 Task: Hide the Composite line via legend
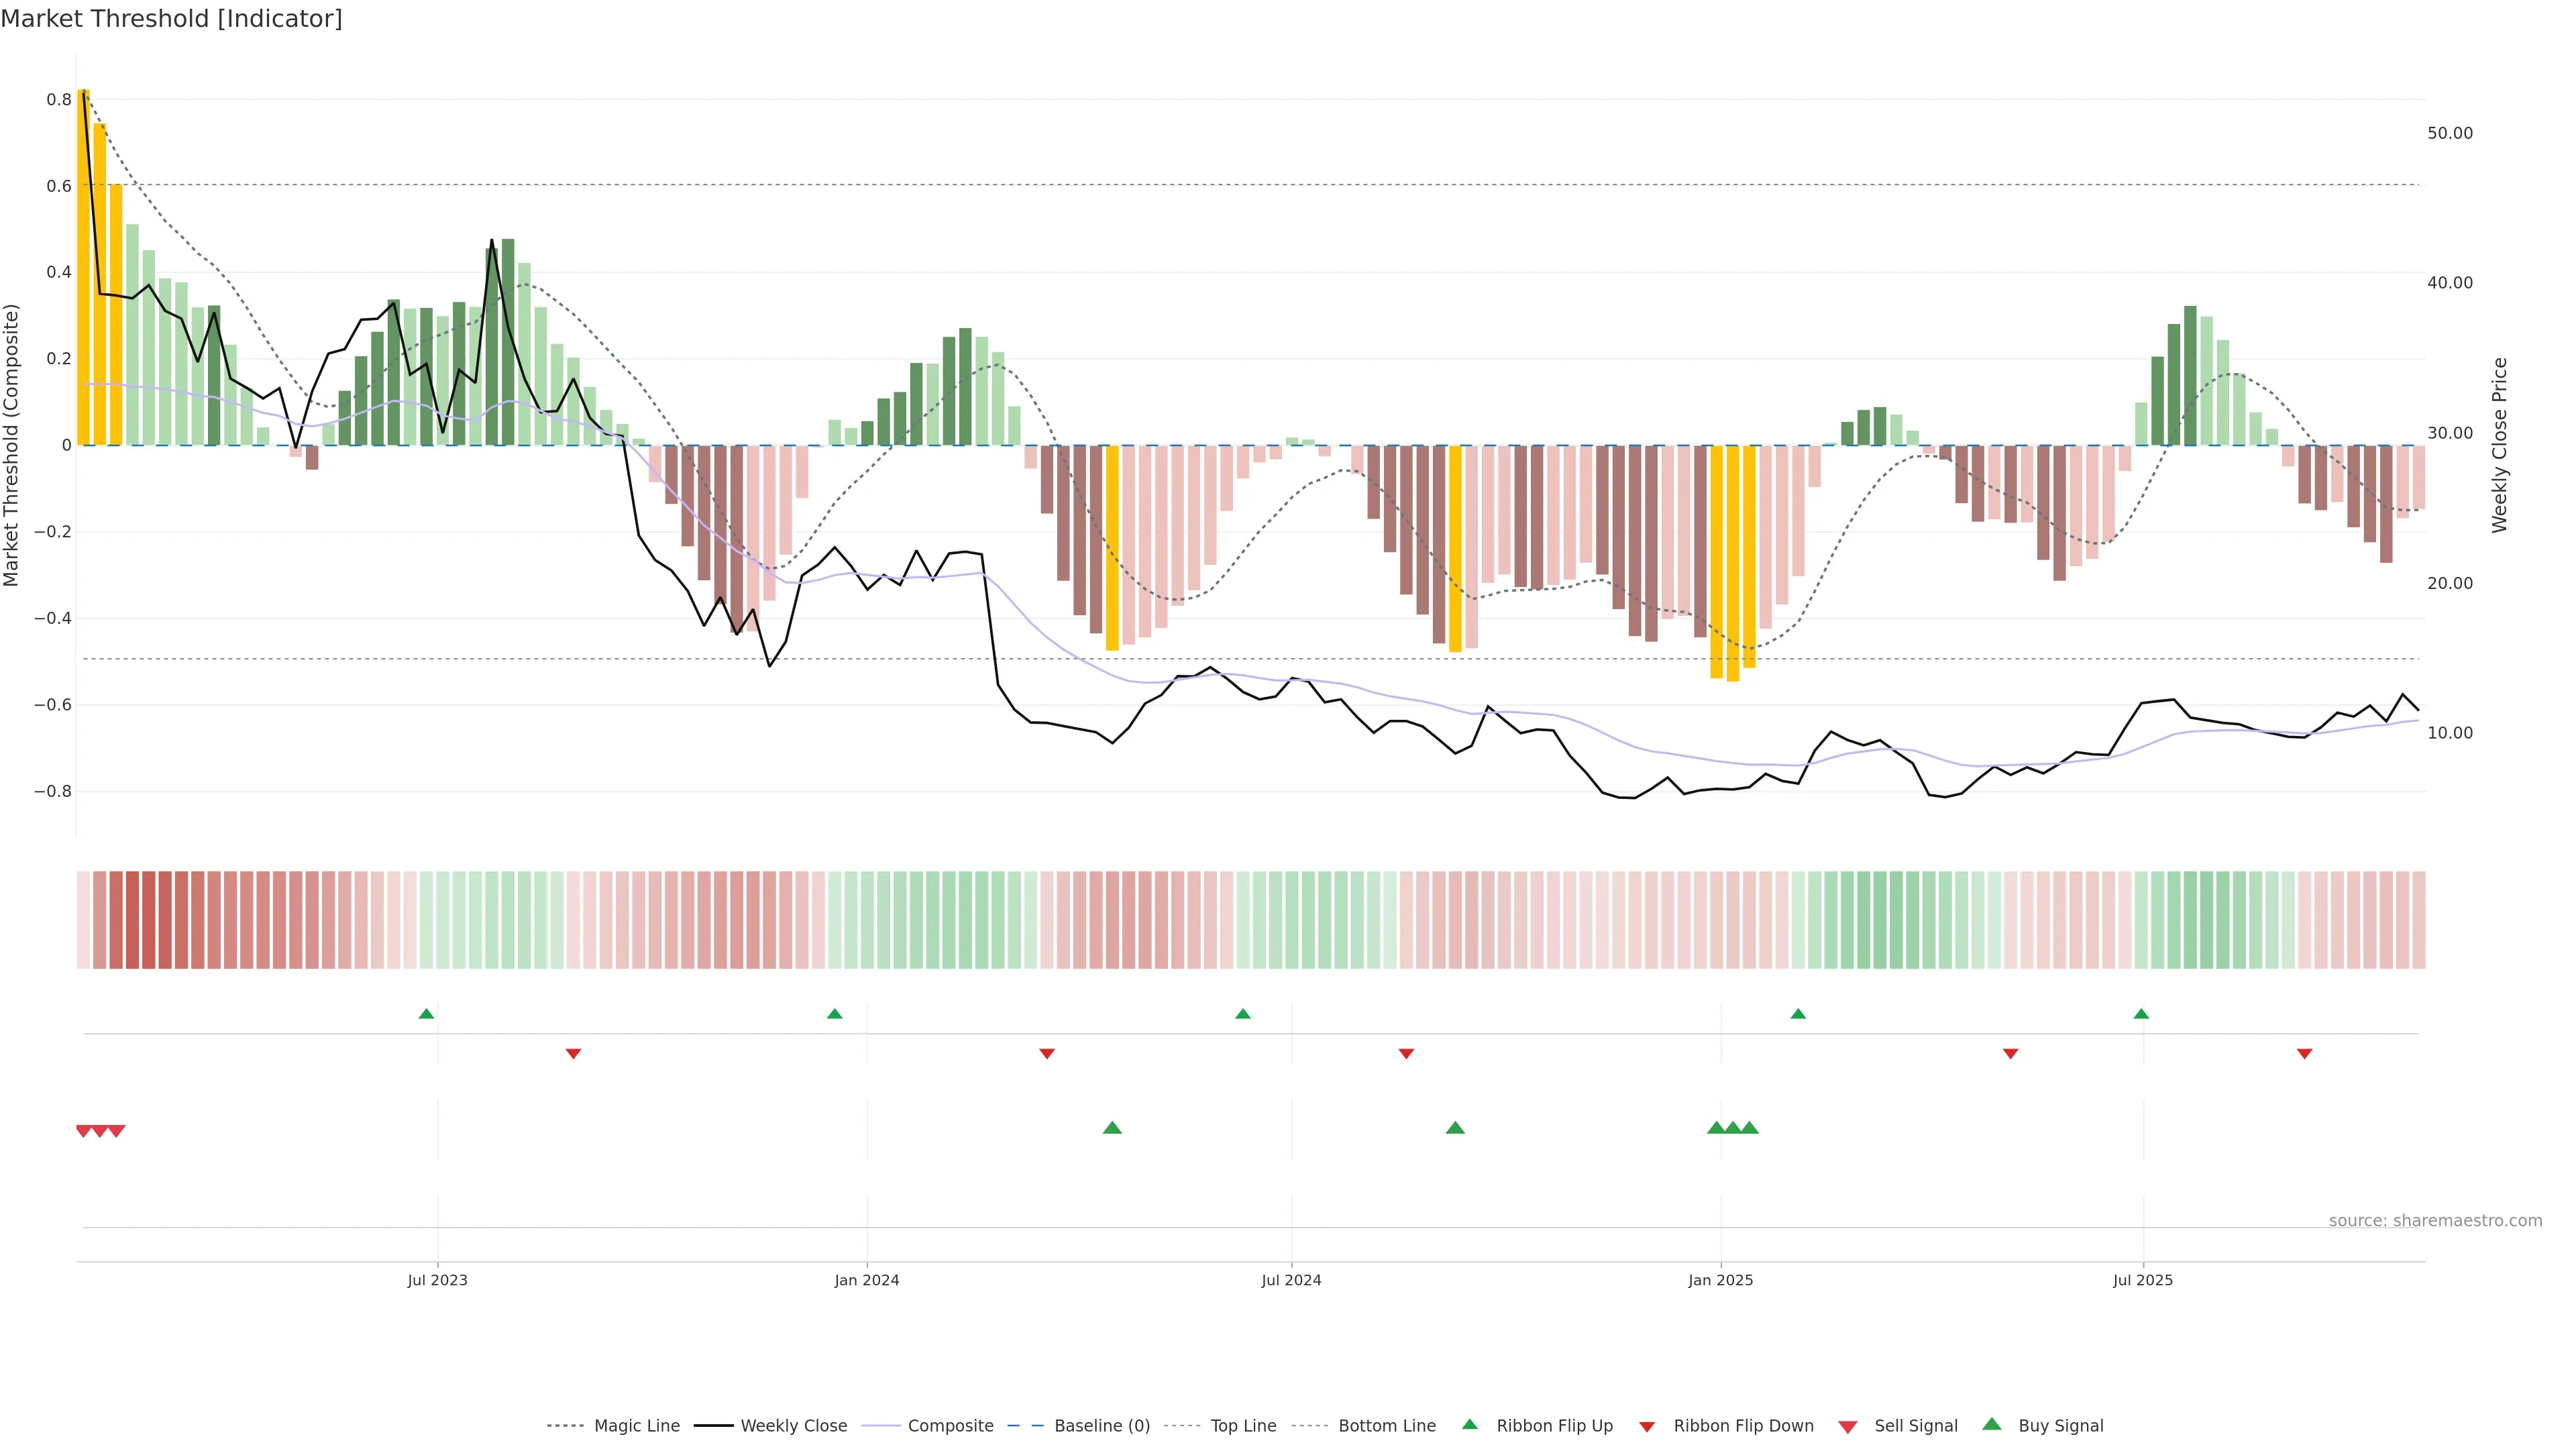click(950, 1426)
